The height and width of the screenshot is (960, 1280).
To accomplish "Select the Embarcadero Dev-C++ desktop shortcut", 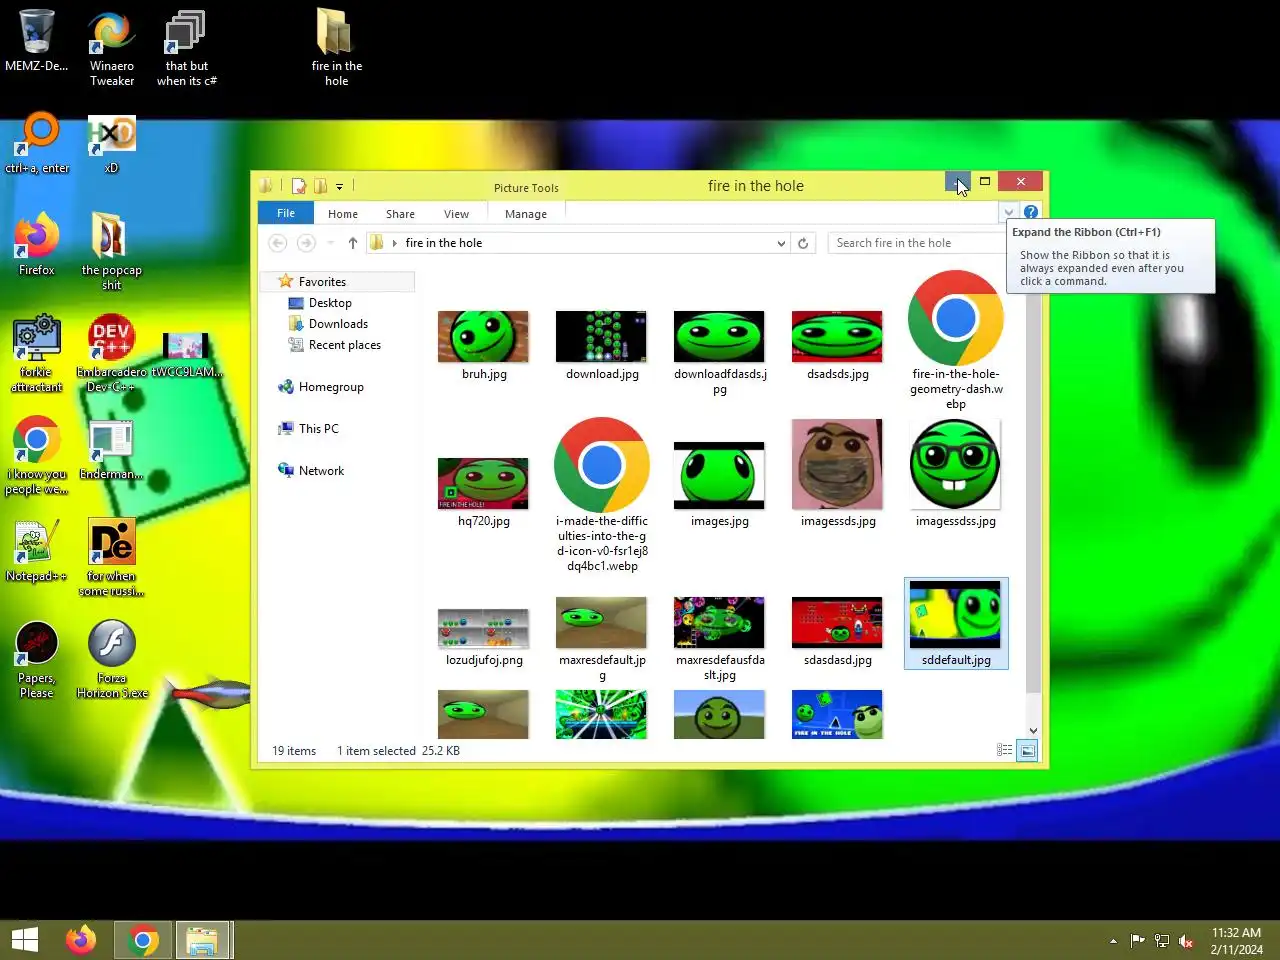I will click(x=111, y=353).
